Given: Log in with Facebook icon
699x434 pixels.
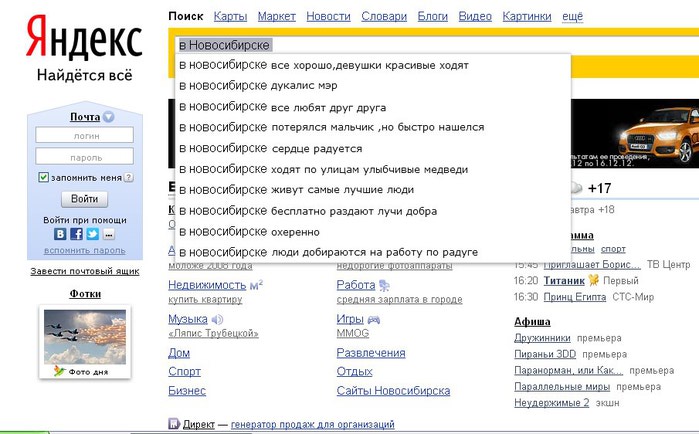Looking at the screenshot, I should click(76, 234).
